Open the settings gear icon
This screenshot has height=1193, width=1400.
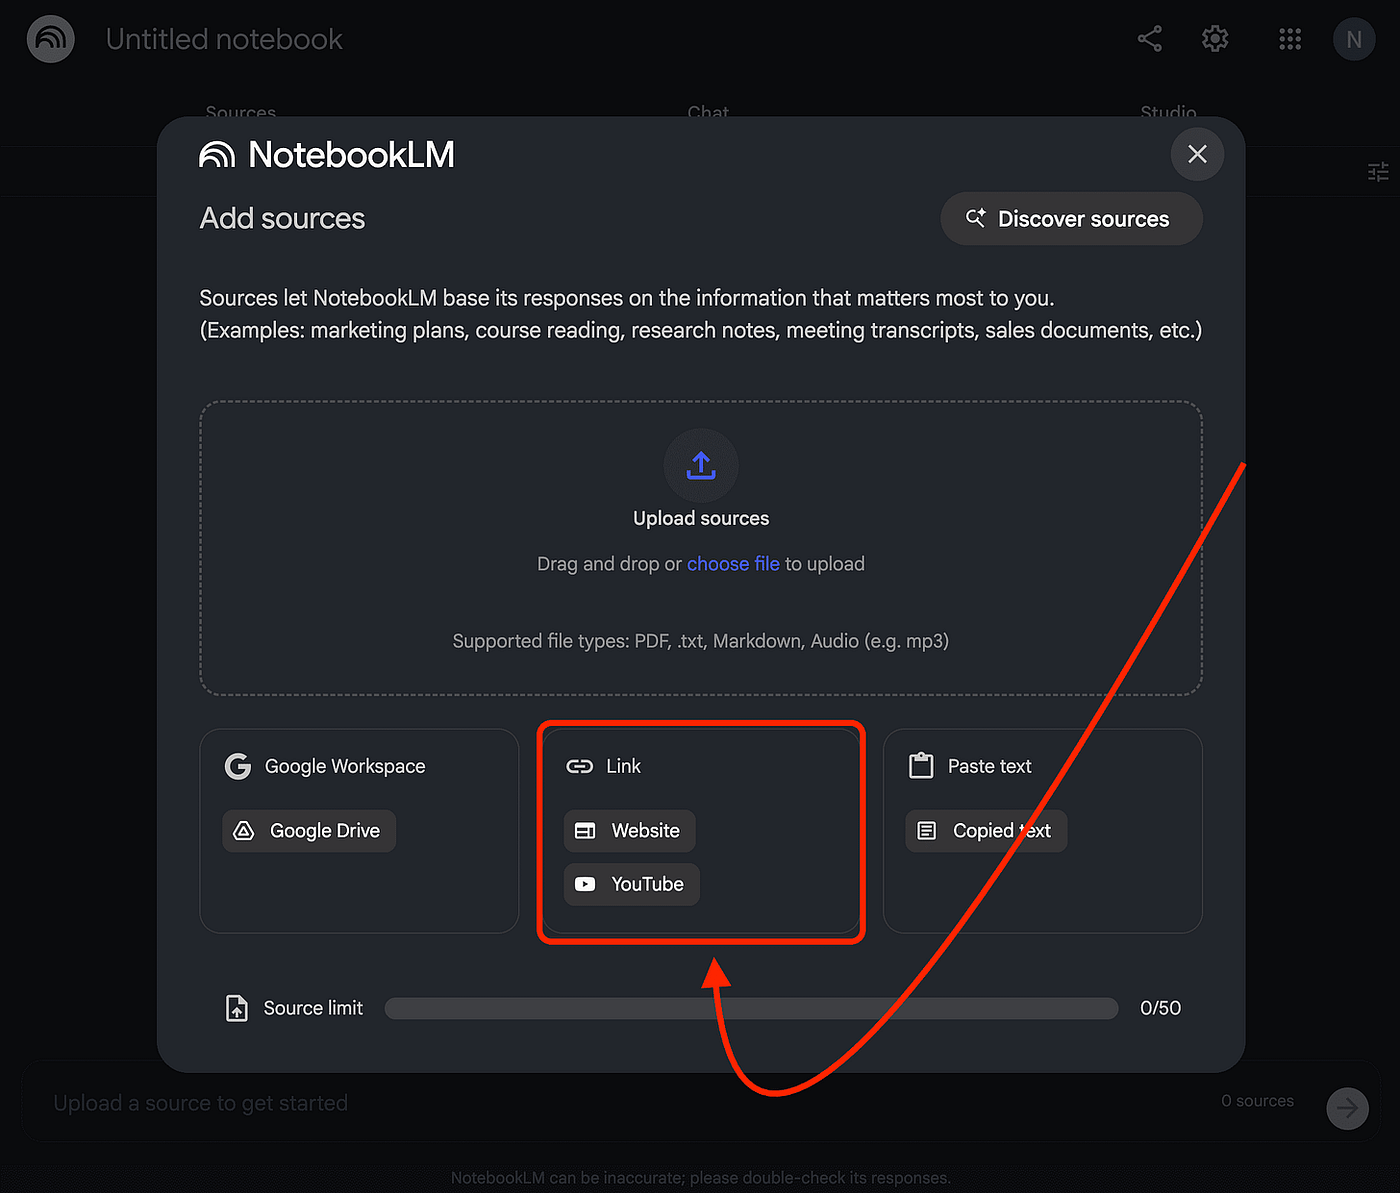(1215, 39)
